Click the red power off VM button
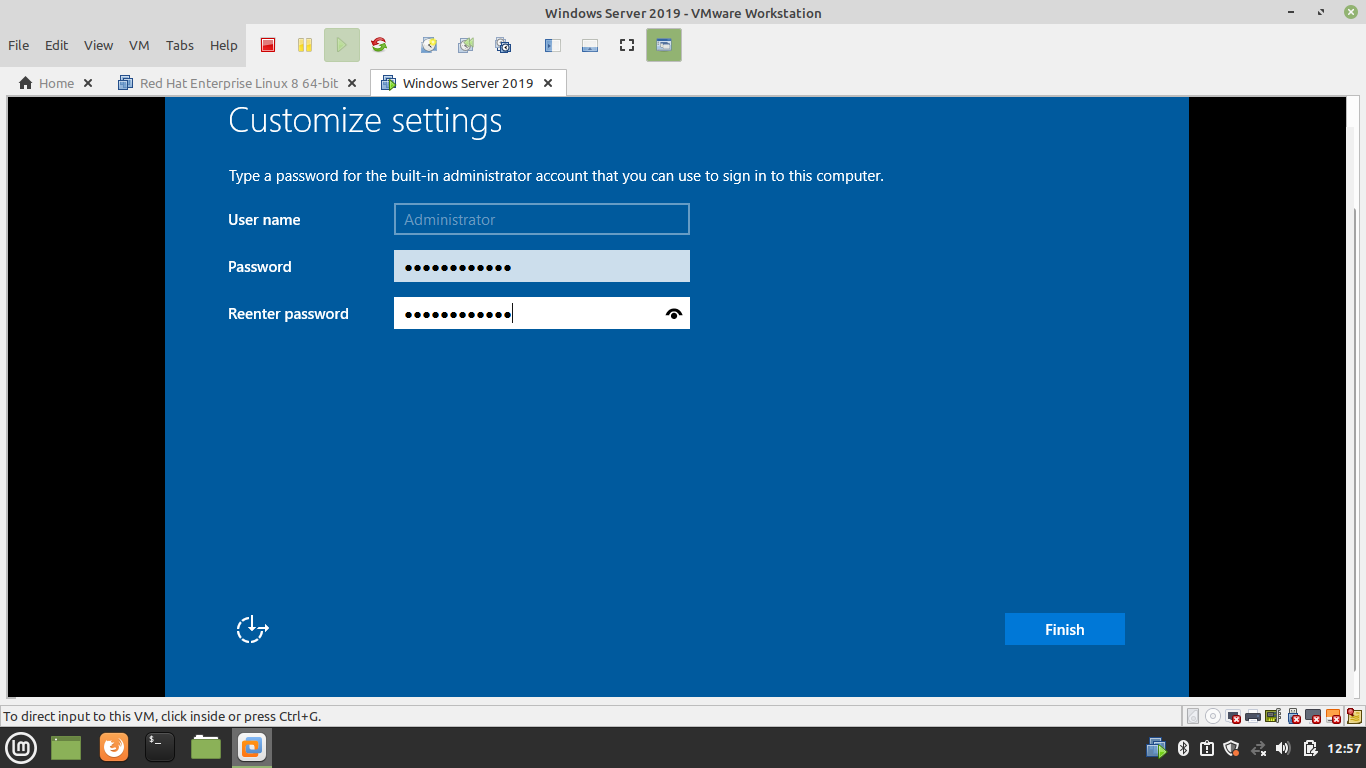Viewport: 1366px width, 768px height. (268, 45)
